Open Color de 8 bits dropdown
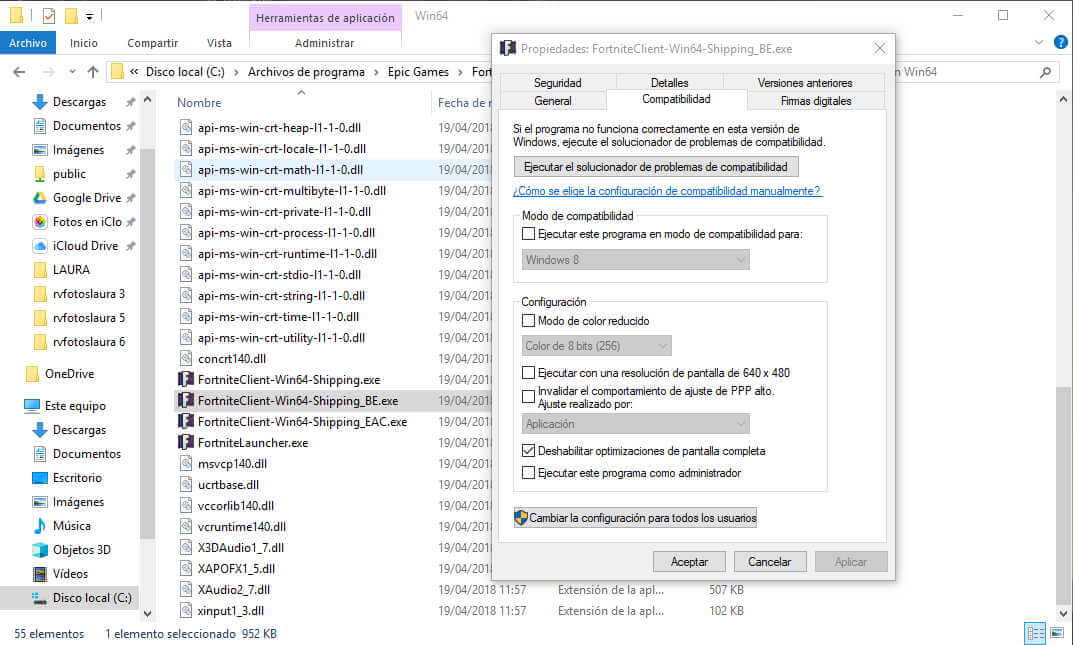The image size is (1073, 645). [x=597, y=346]
